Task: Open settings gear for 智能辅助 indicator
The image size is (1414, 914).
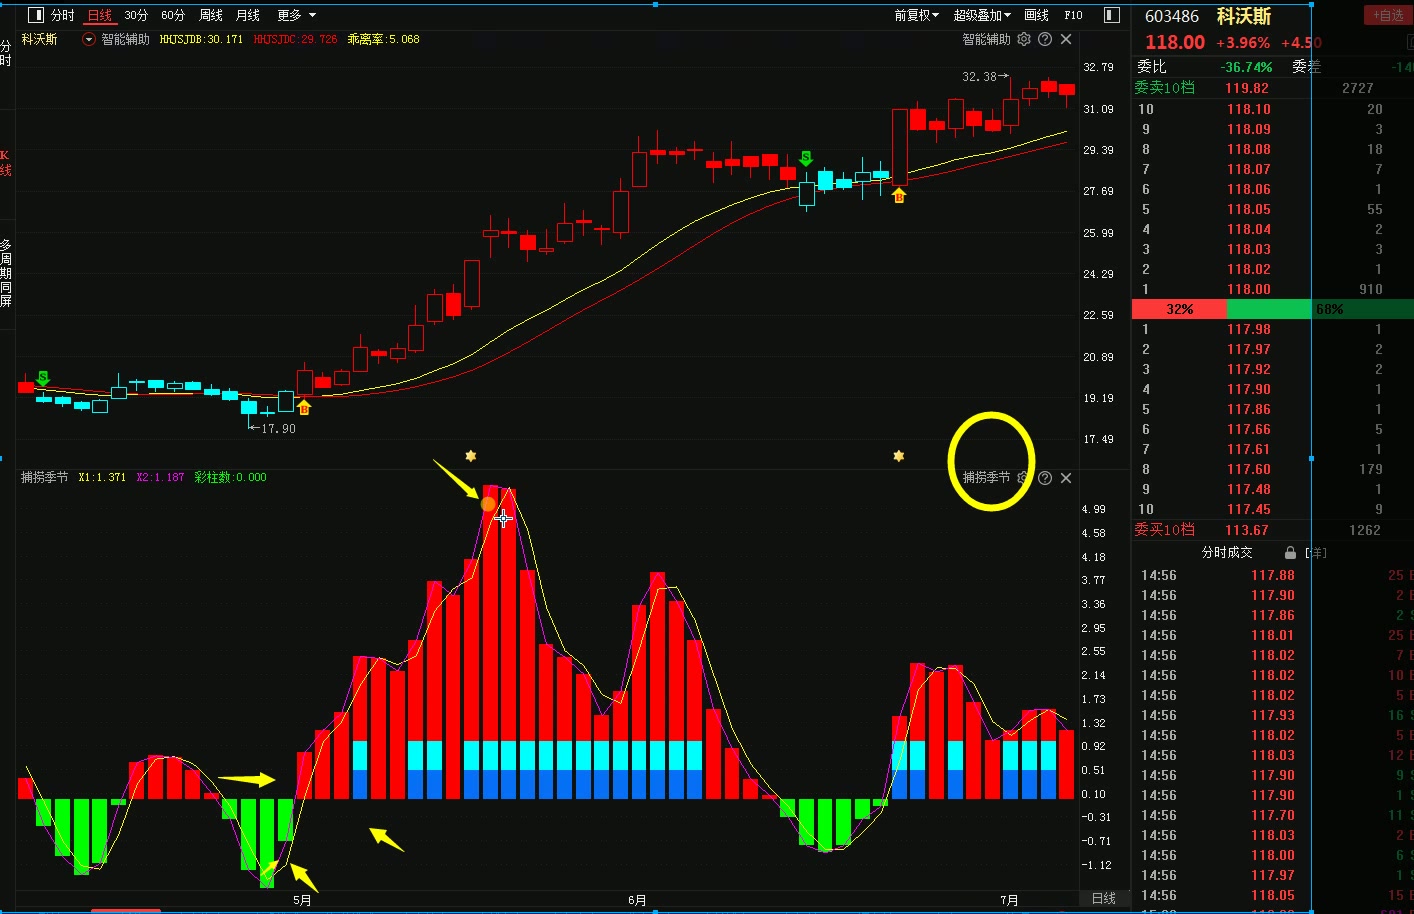Action: coord(1024,39)
